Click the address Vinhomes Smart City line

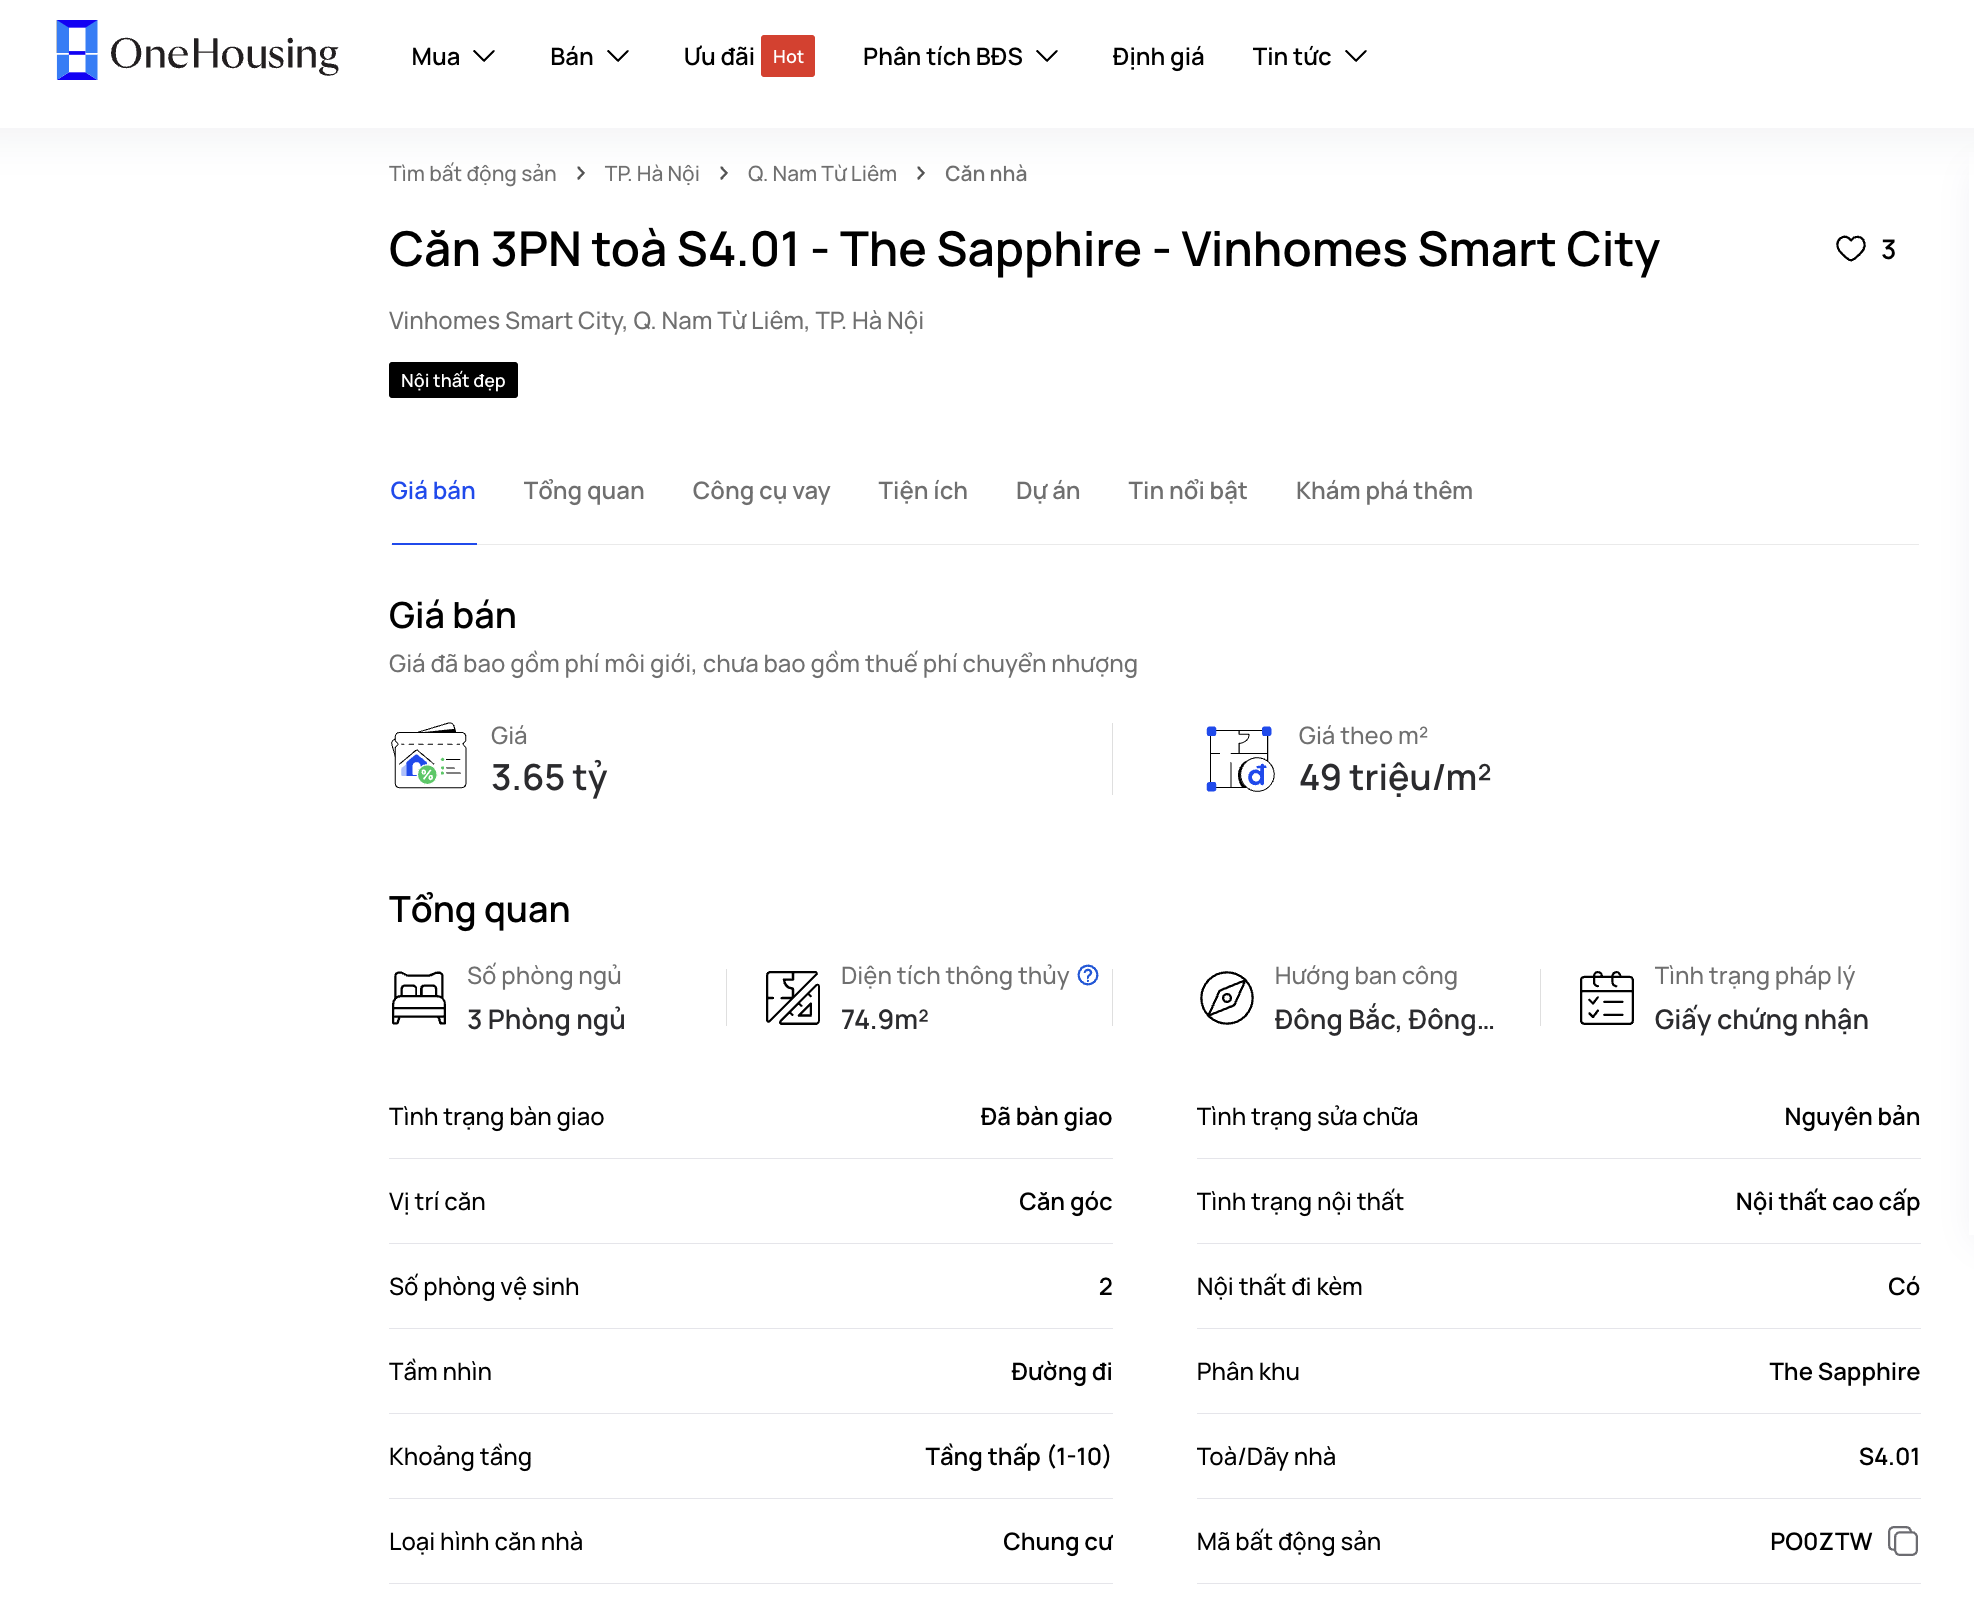click(656, 321)
